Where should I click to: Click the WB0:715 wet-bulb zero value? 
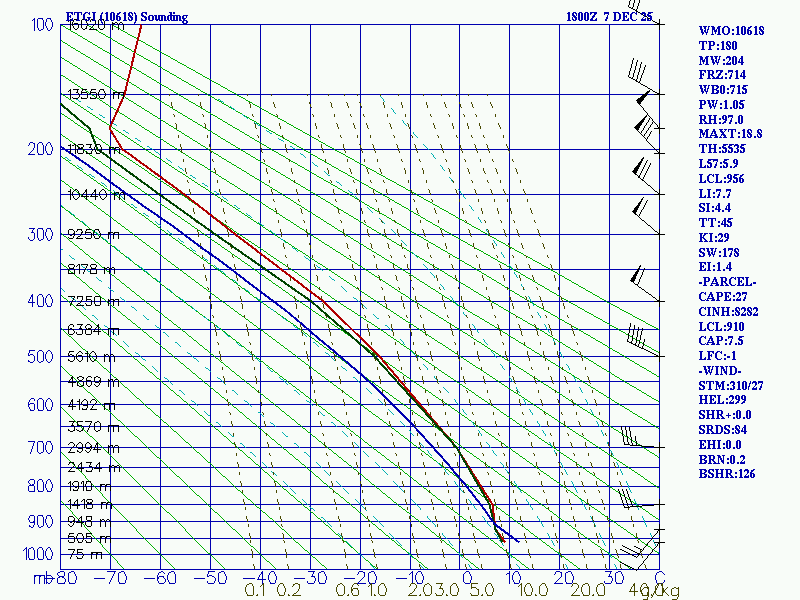point(723,90)
